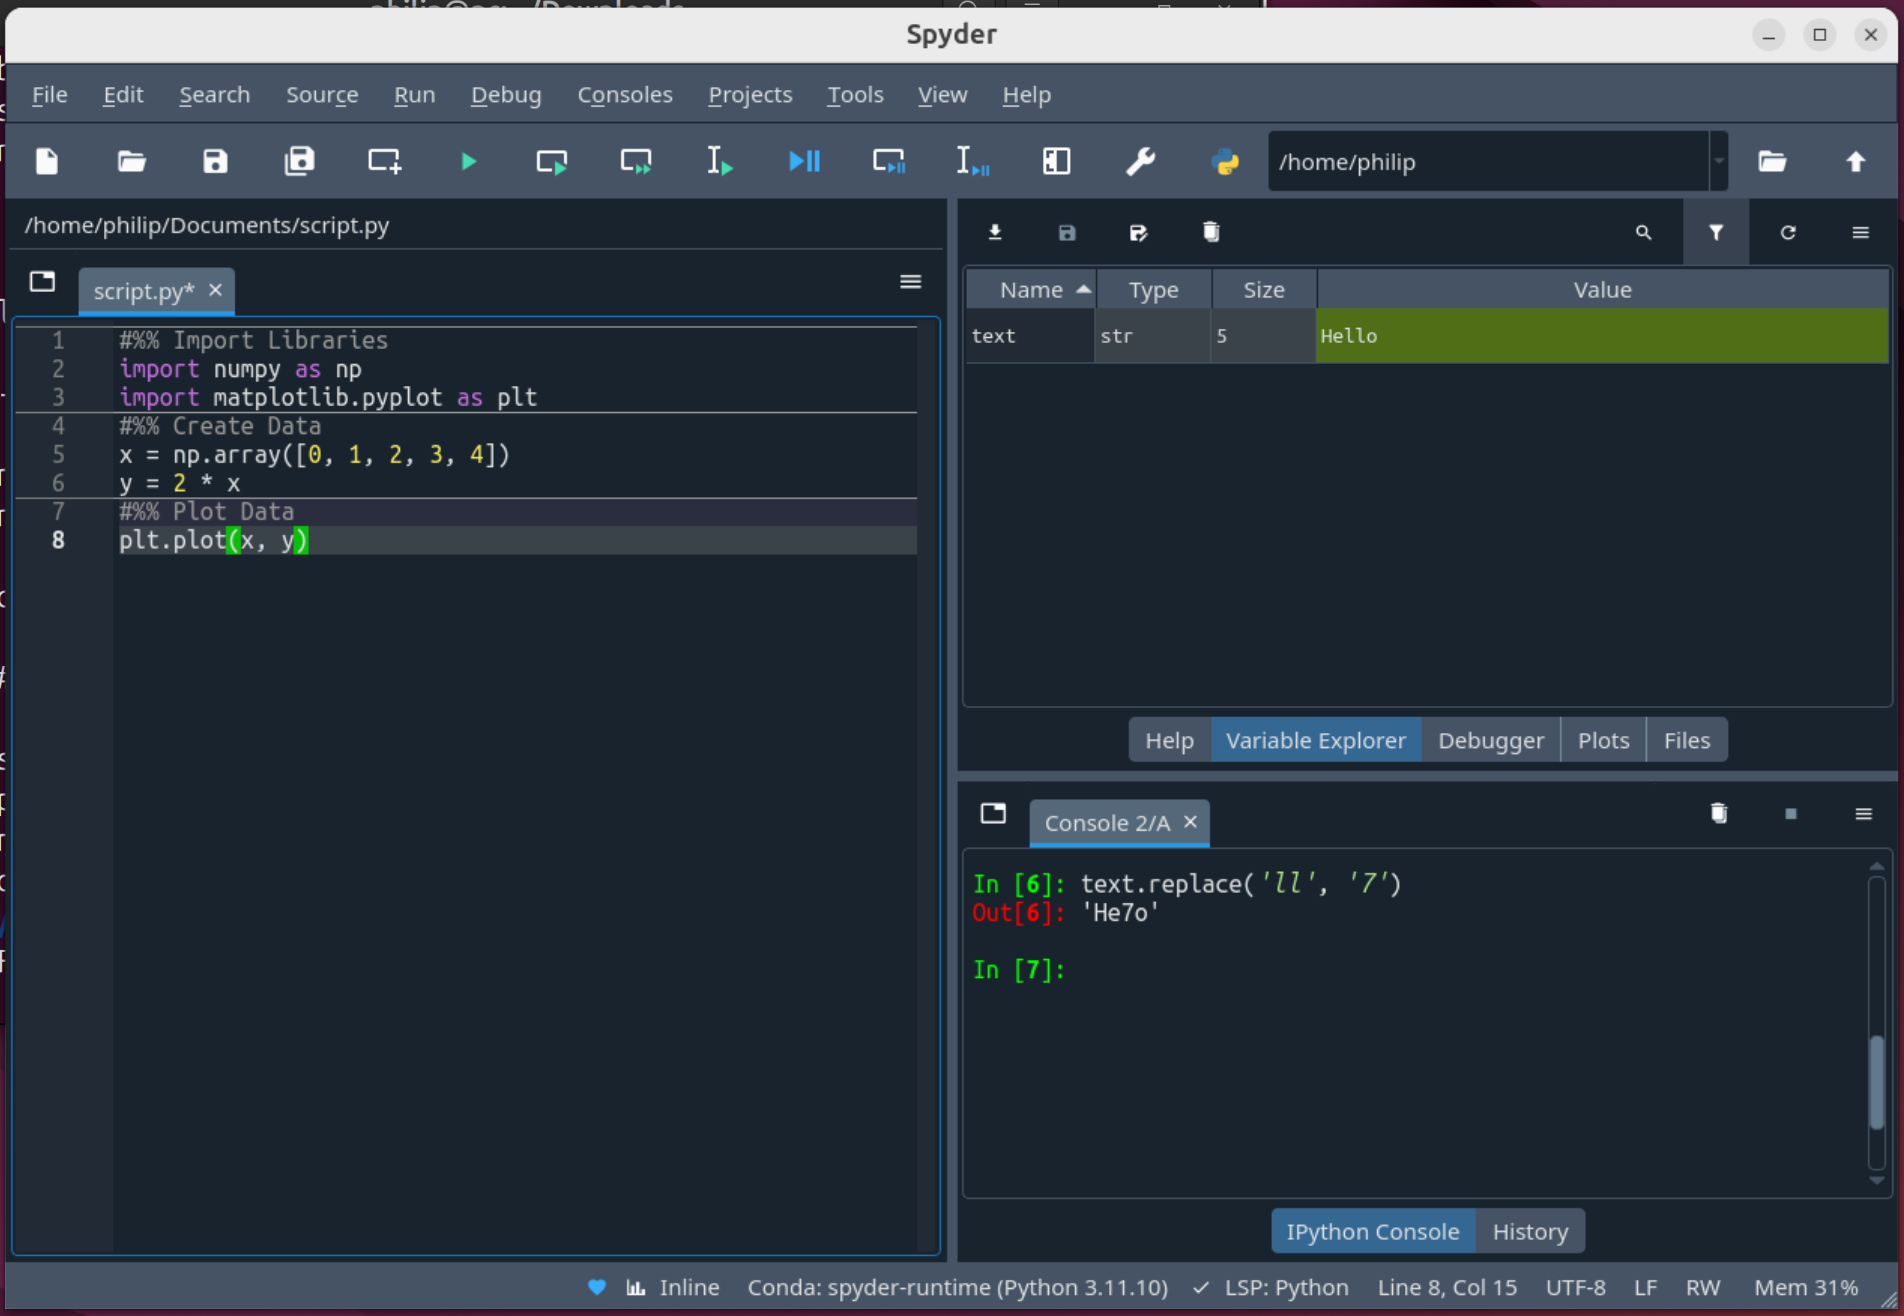The width and height of the screenshot is (1904, 1316).
Task: Run the current cell
Action: [552, 161]
